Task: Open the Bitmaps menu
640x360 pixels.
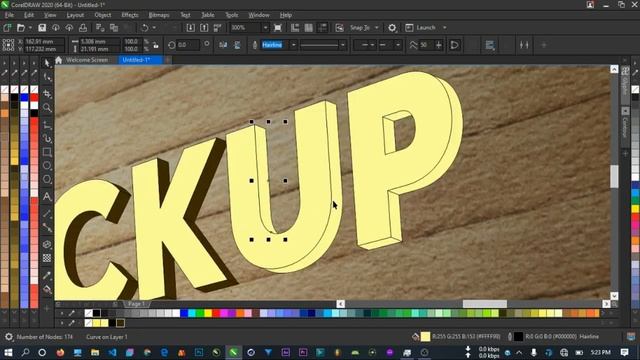Action: pos(159,15)
